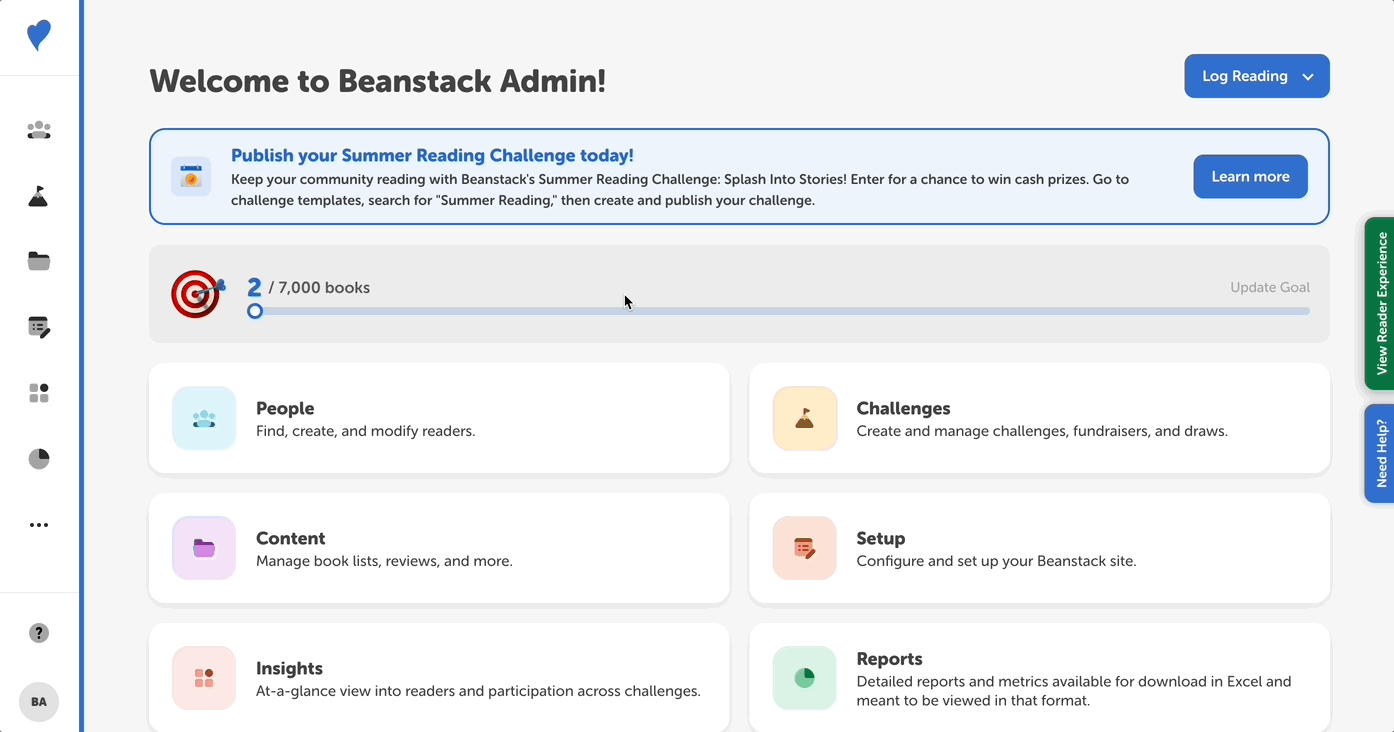Image resolution: width=1394 pixels, height=732 pixels.
Task: Click the Learn more button
Action: pyautogui.click(x=1250, y=176)
